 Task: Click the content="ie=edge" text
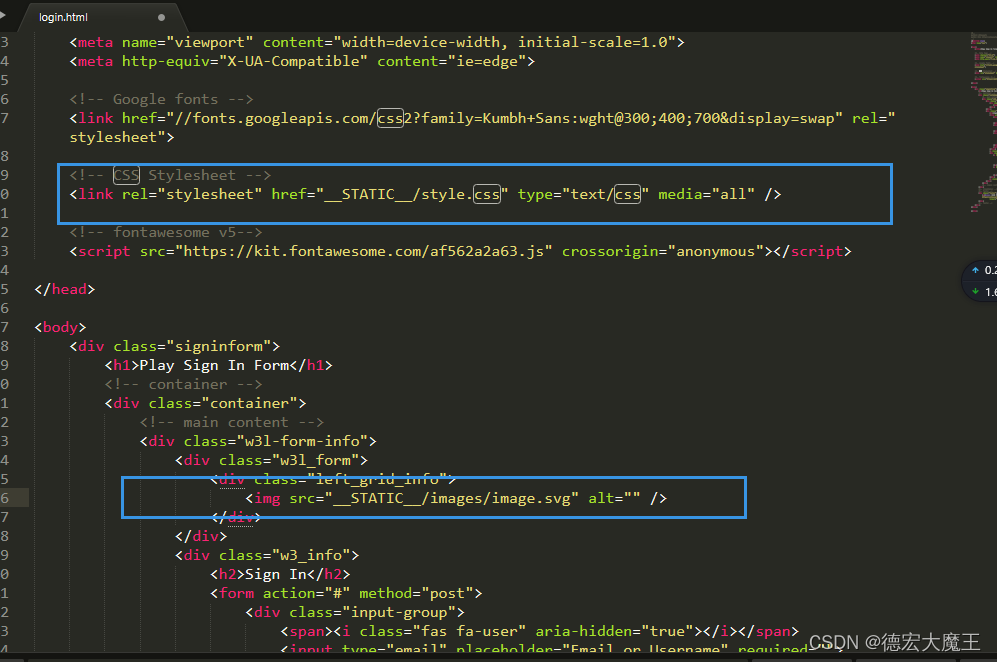tap(451, 62)
